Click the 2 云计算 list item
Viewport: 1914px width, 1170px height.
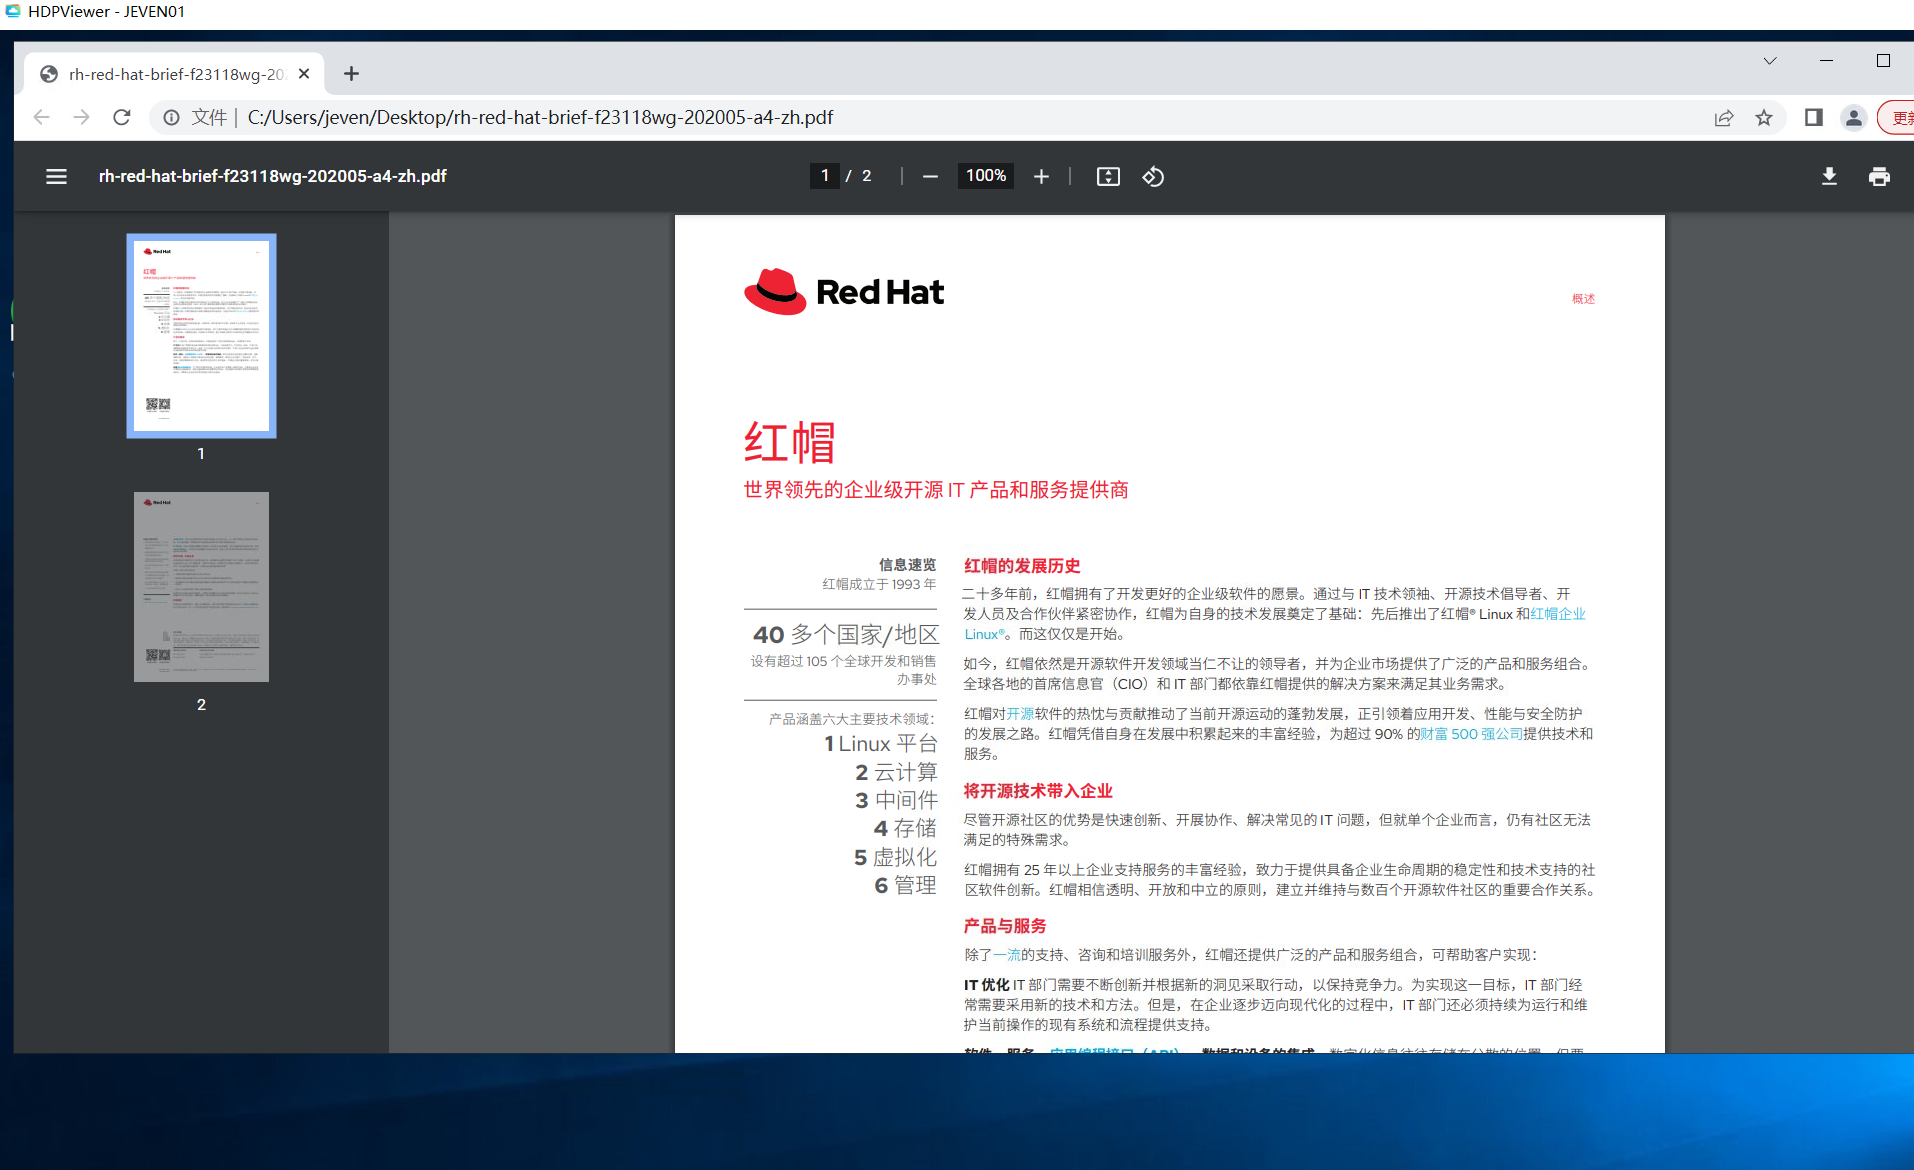[x=896, y=772]
